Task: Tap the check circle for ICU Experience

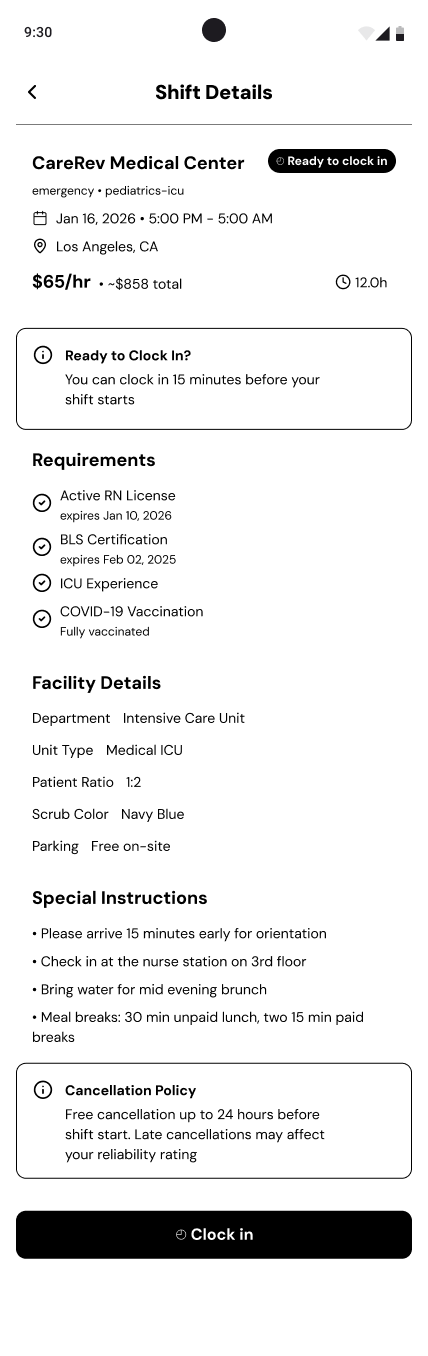Action: coord(42,583)
